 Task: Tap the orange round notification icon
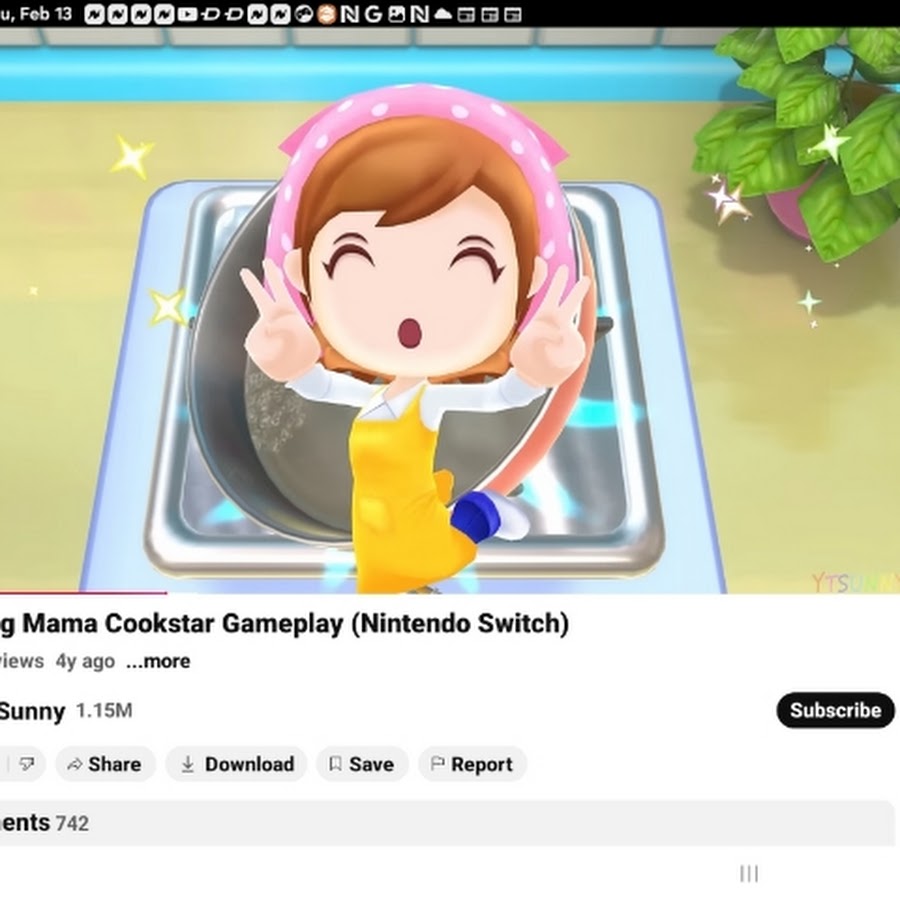326,14
